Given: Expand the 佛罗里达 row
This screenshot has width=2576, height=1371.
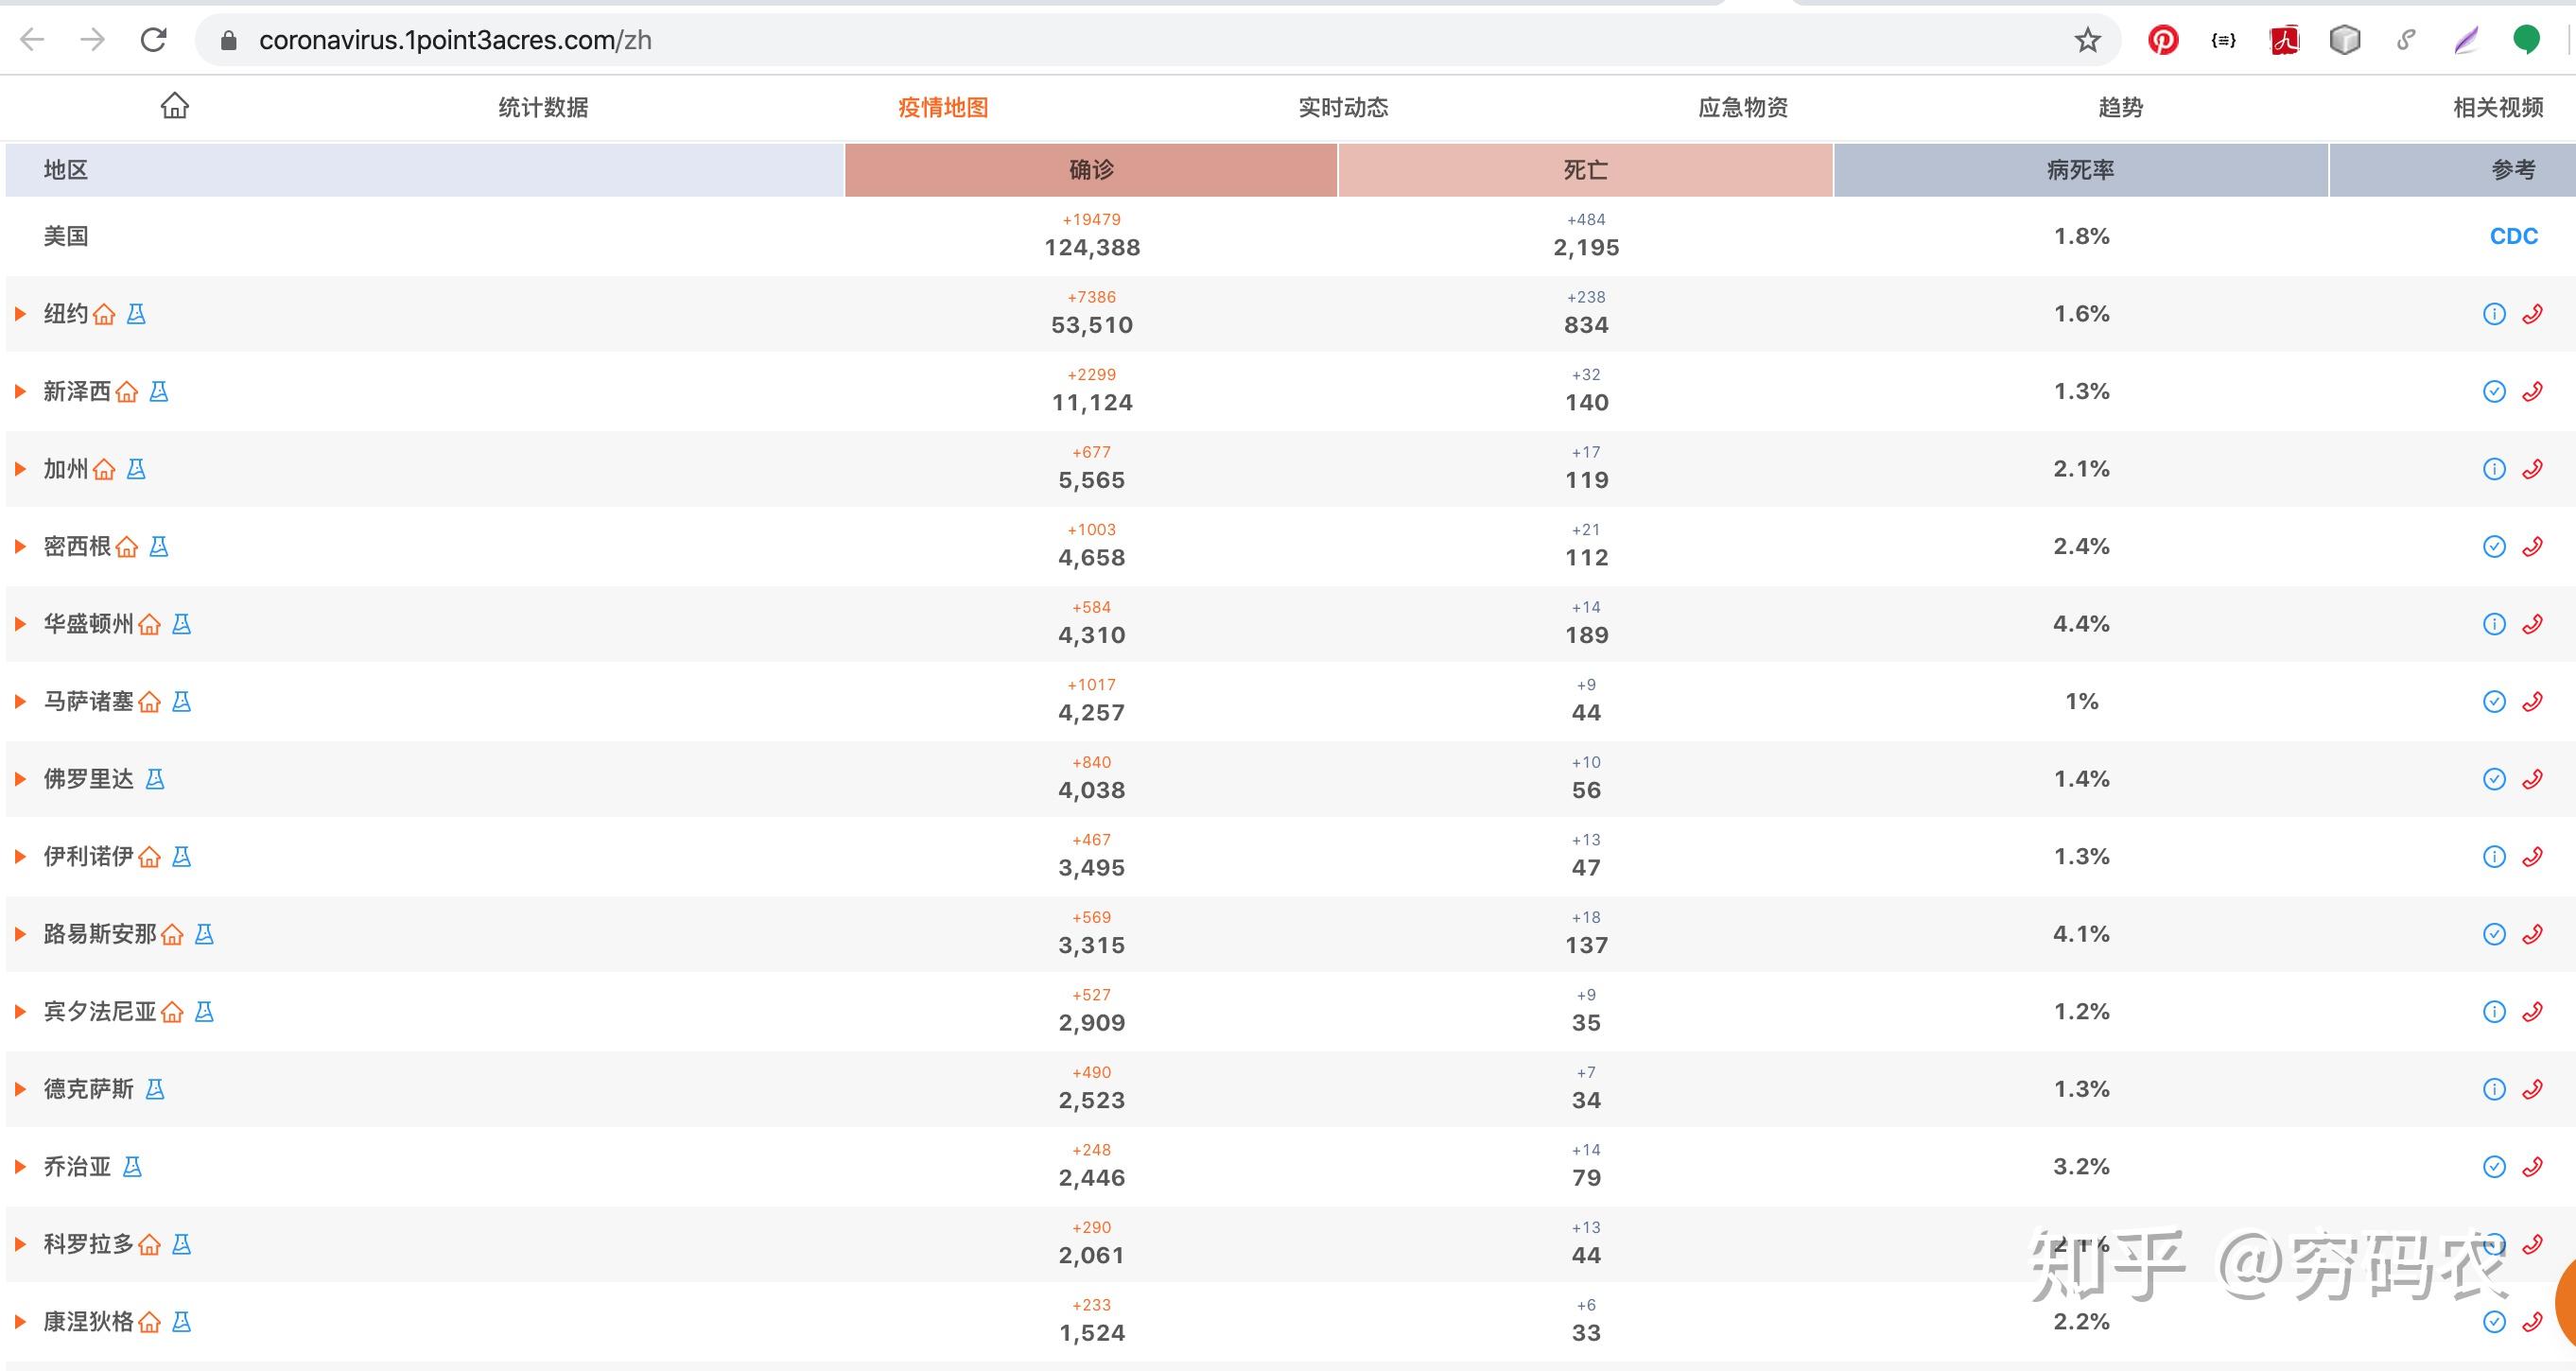Looking at the screenshot, I should 20,779.
